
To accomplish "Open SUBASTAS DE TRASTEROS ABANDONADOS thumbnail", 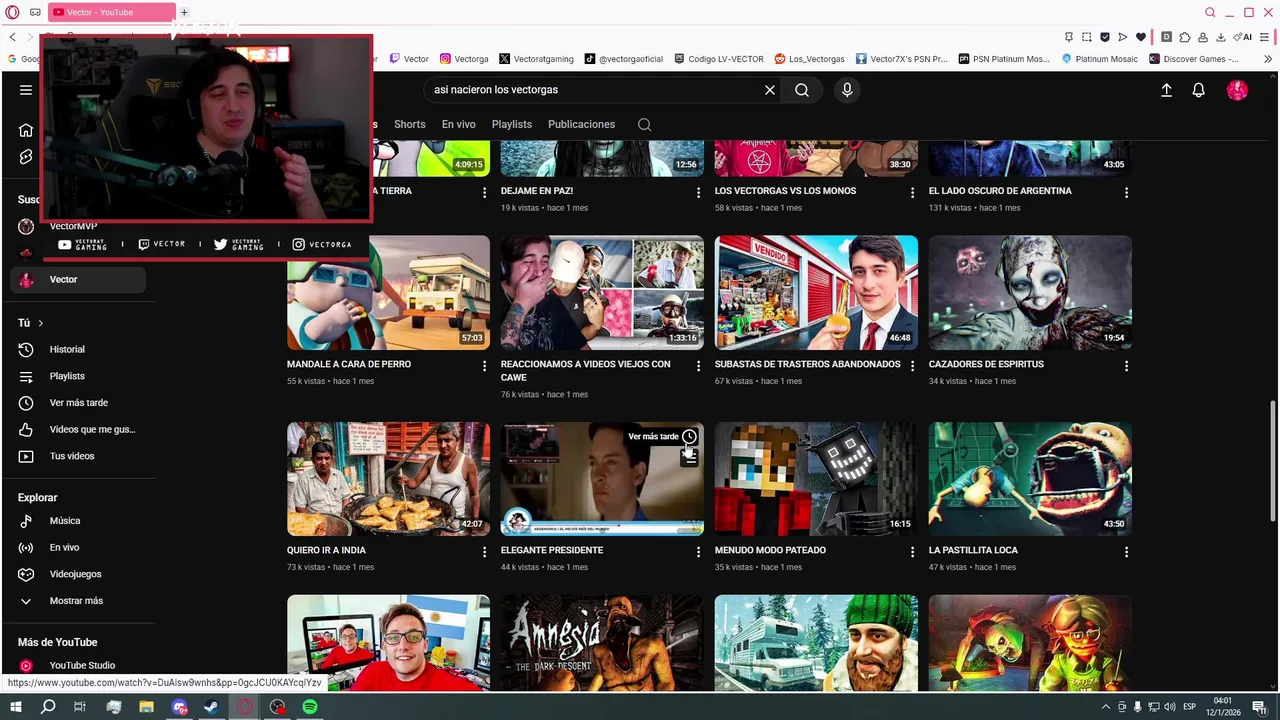I will tap(816, 293).
